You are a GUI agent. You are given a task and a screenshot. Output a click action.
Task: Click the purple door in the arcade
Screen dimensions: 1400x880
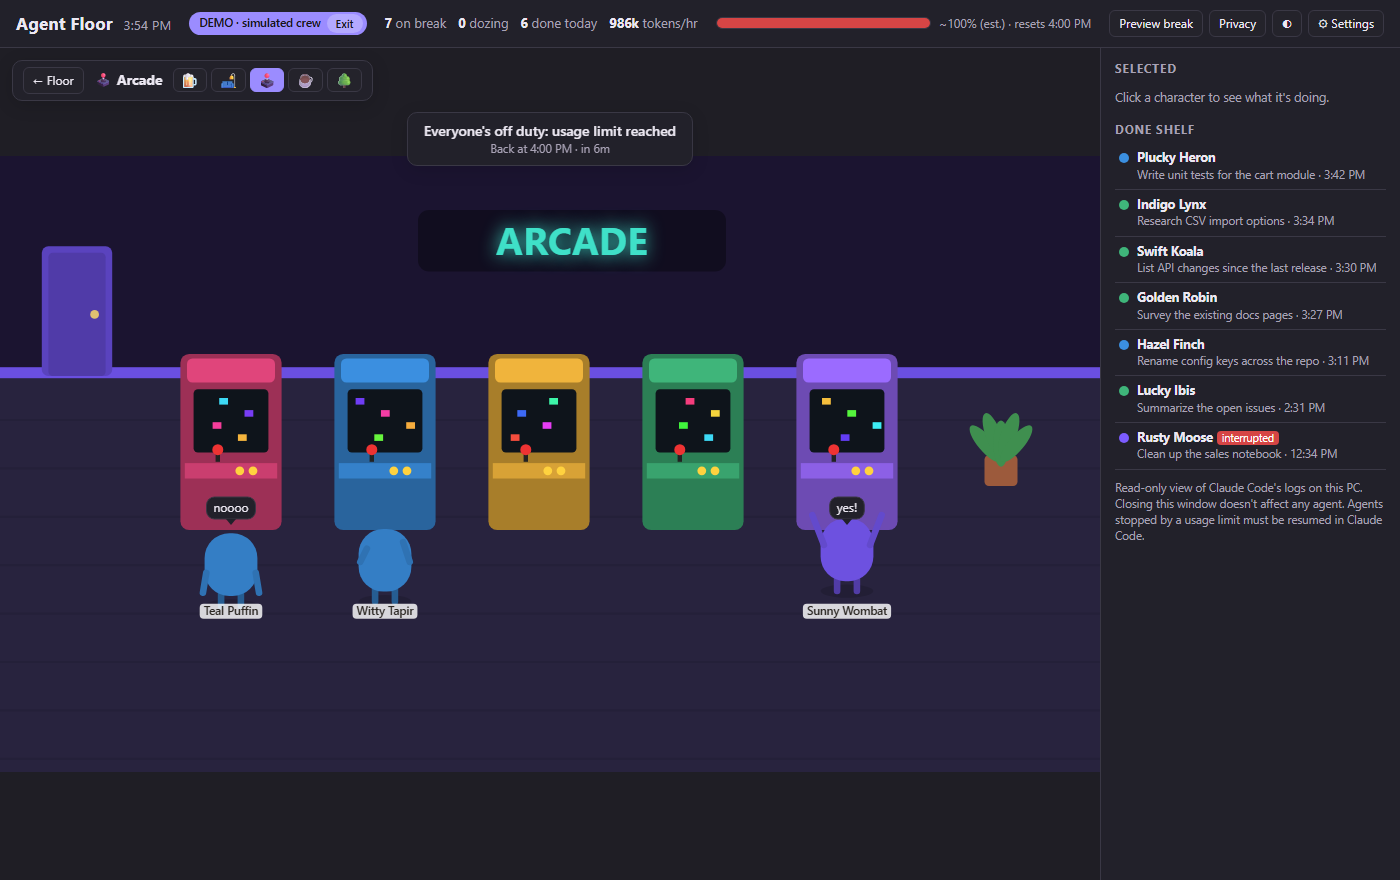[x=77, y=311]
